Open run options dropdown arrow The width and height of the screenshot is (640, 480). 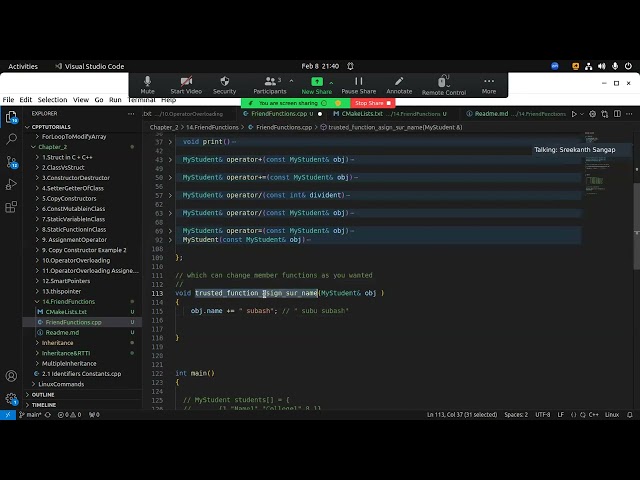tap(582, 114)
